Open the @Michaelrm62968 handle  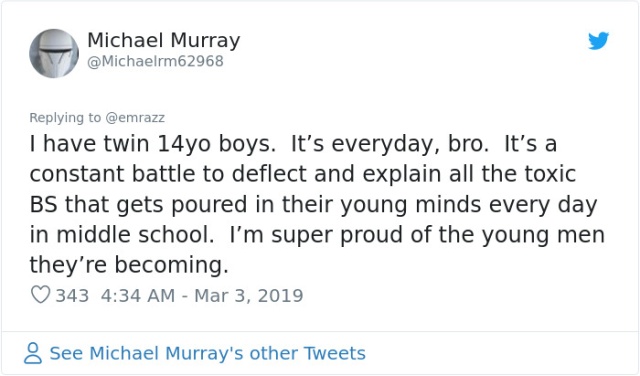click(156, 61)
